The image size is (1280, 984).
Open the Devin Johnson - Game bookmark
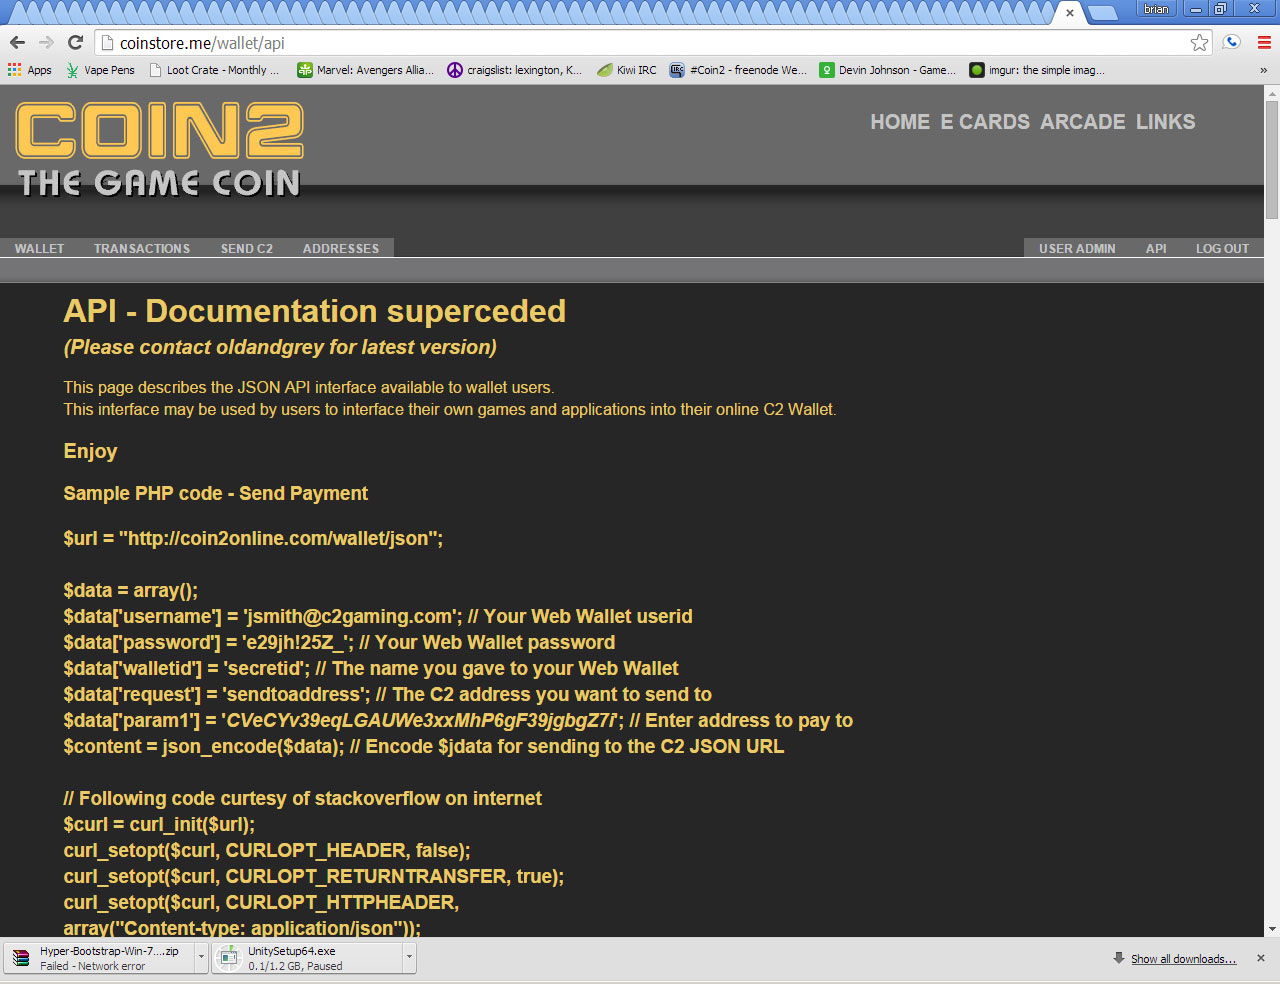coord(887,70)
